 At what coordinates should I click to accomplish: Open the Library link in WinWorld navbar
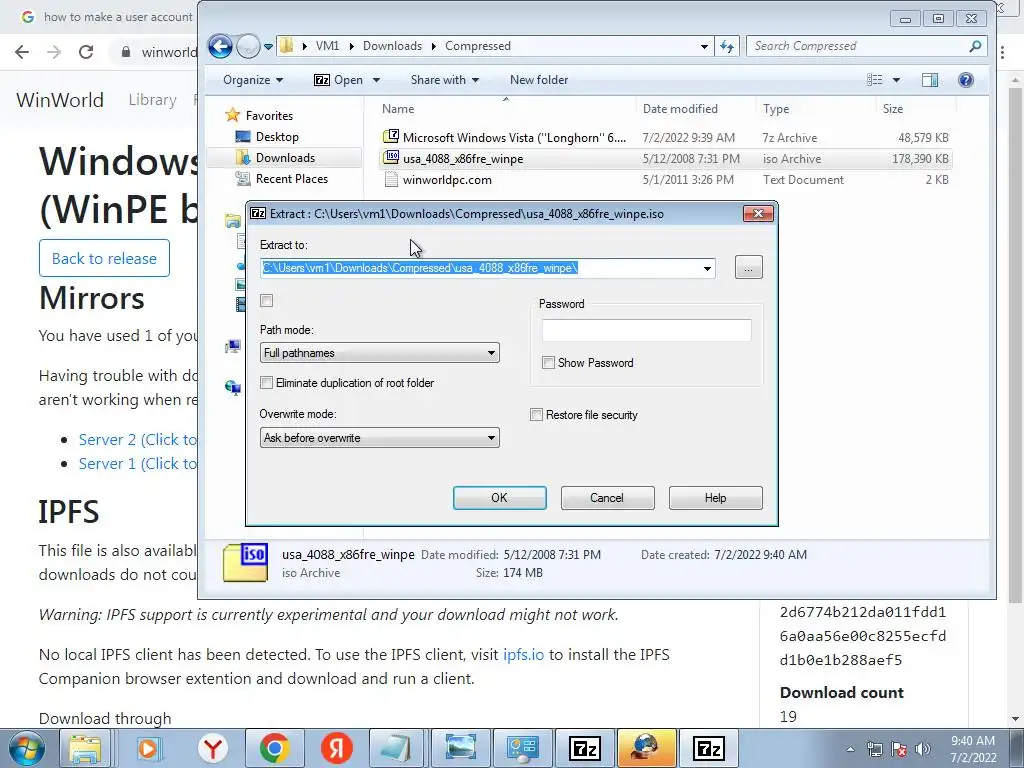point(152,100)
